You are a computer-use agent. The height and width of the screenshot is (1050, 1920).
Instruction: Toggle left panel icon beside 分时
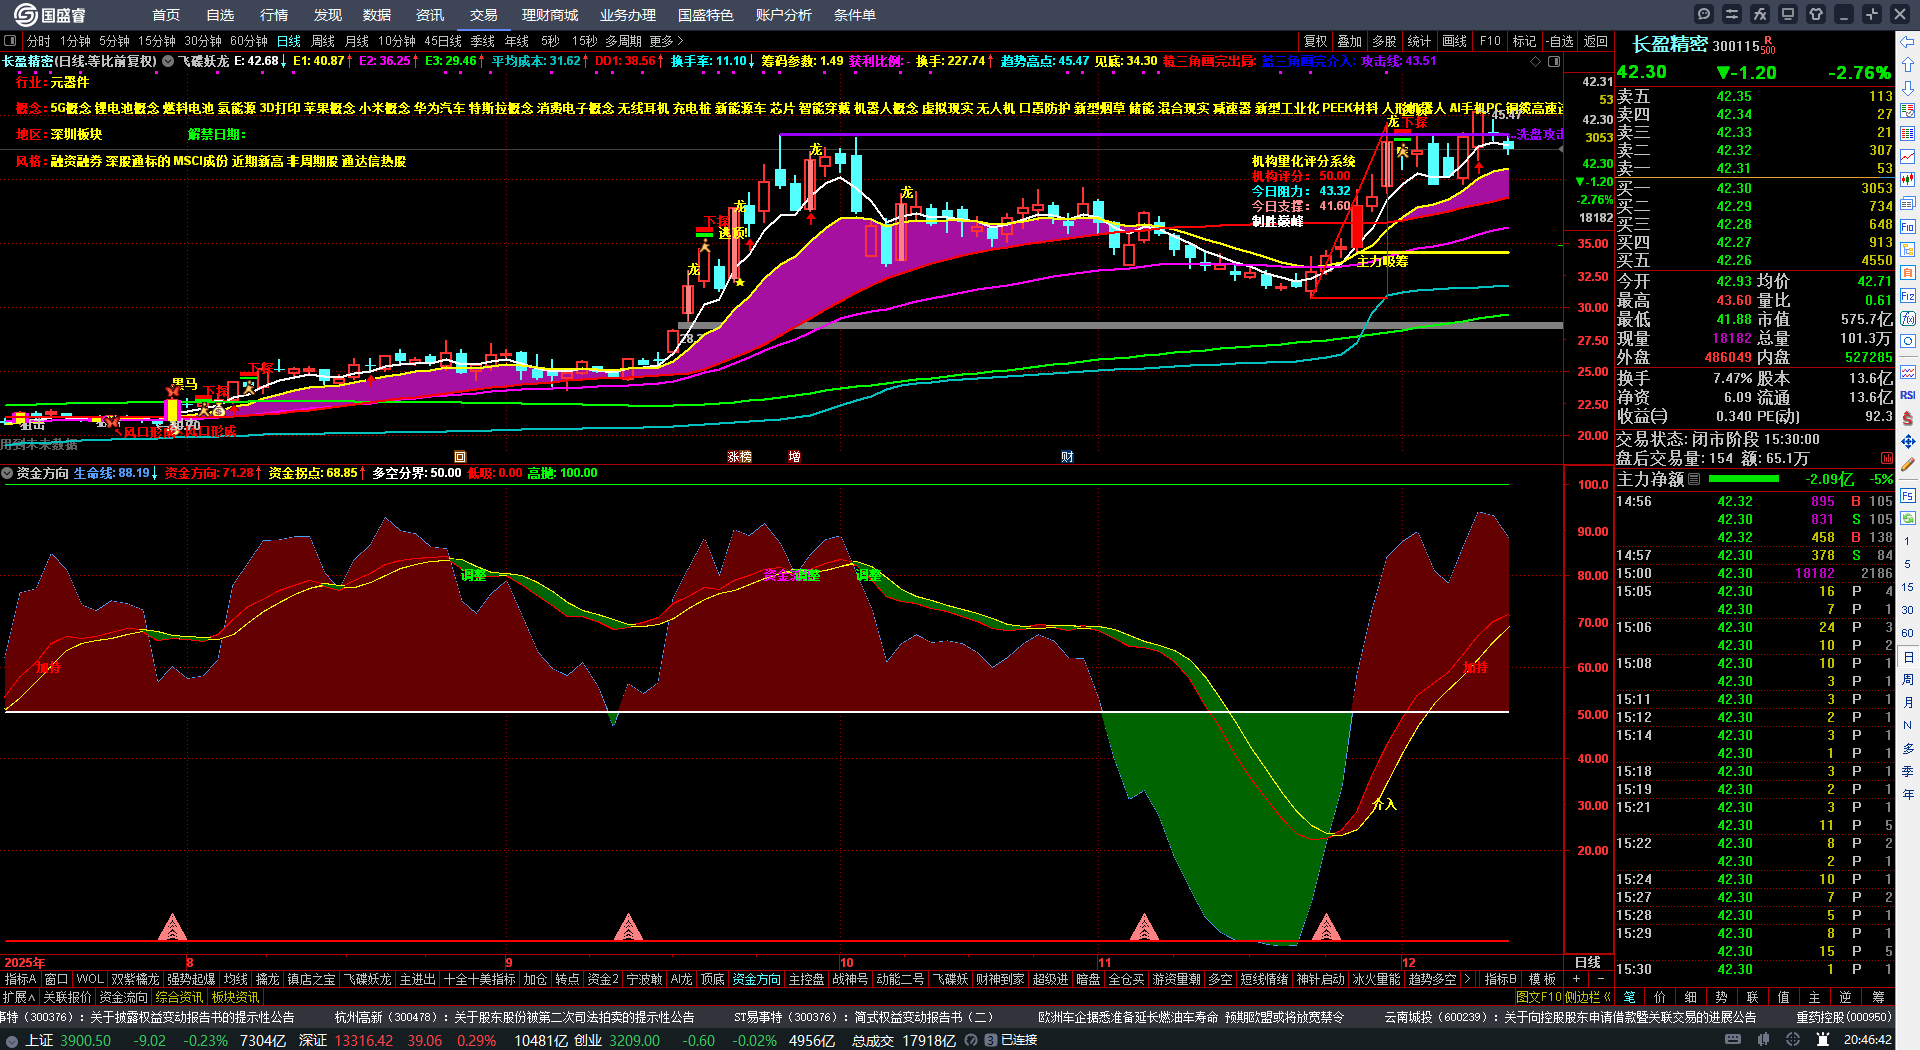pos(11,41)
